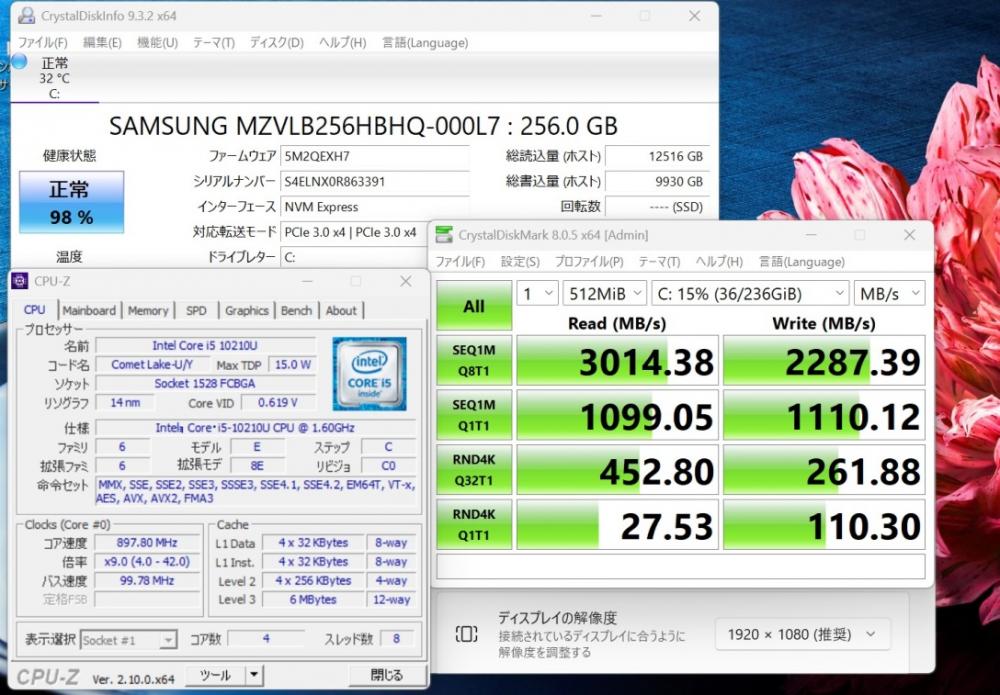
Task: Click the serial number field S4ELNX0R863391
Action: (374, 182)
